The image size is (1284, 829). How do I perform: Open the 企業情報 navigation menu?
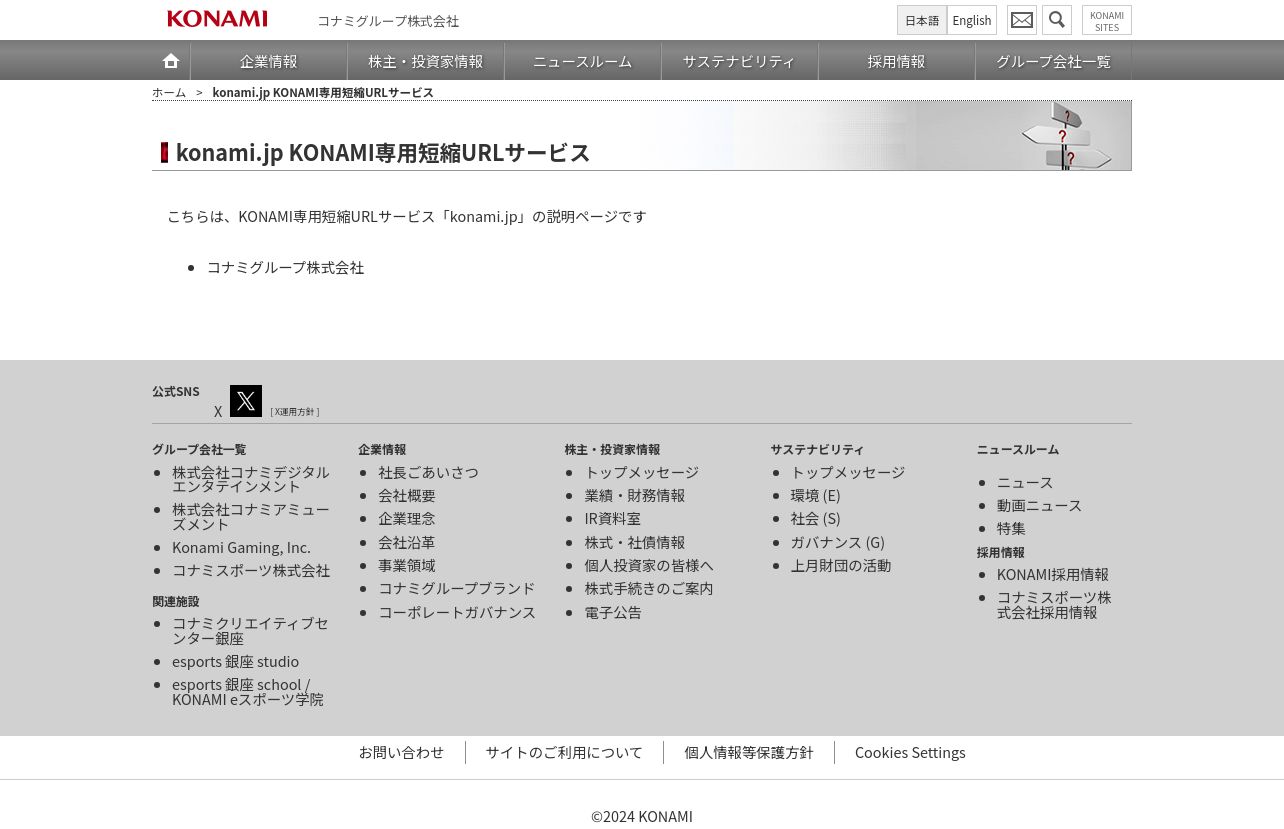click(269, 61)
